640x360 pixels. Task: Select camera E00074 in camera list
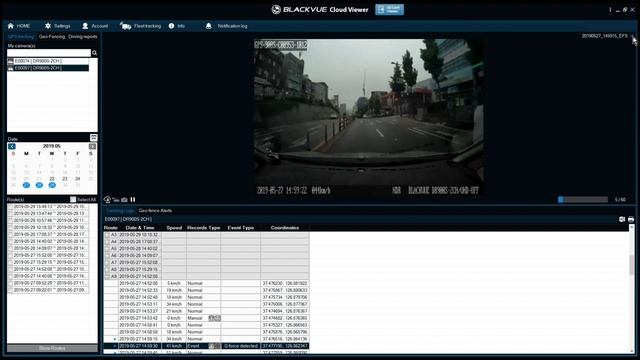[x=48, y=61]
